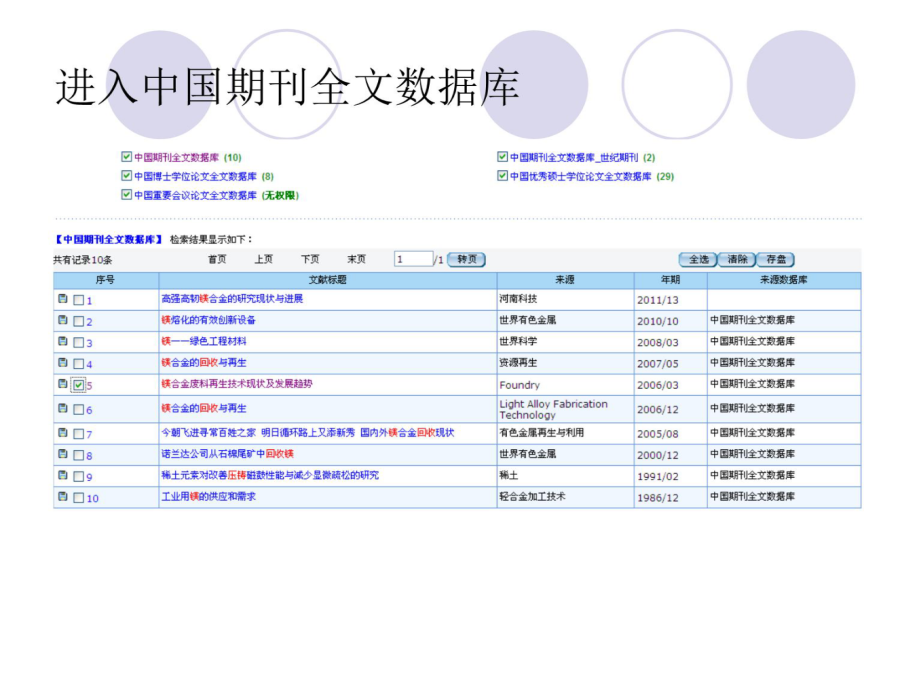Uncheck the checkbox for record 5
The height and width of the screenshot is (675, 900).
79,385
